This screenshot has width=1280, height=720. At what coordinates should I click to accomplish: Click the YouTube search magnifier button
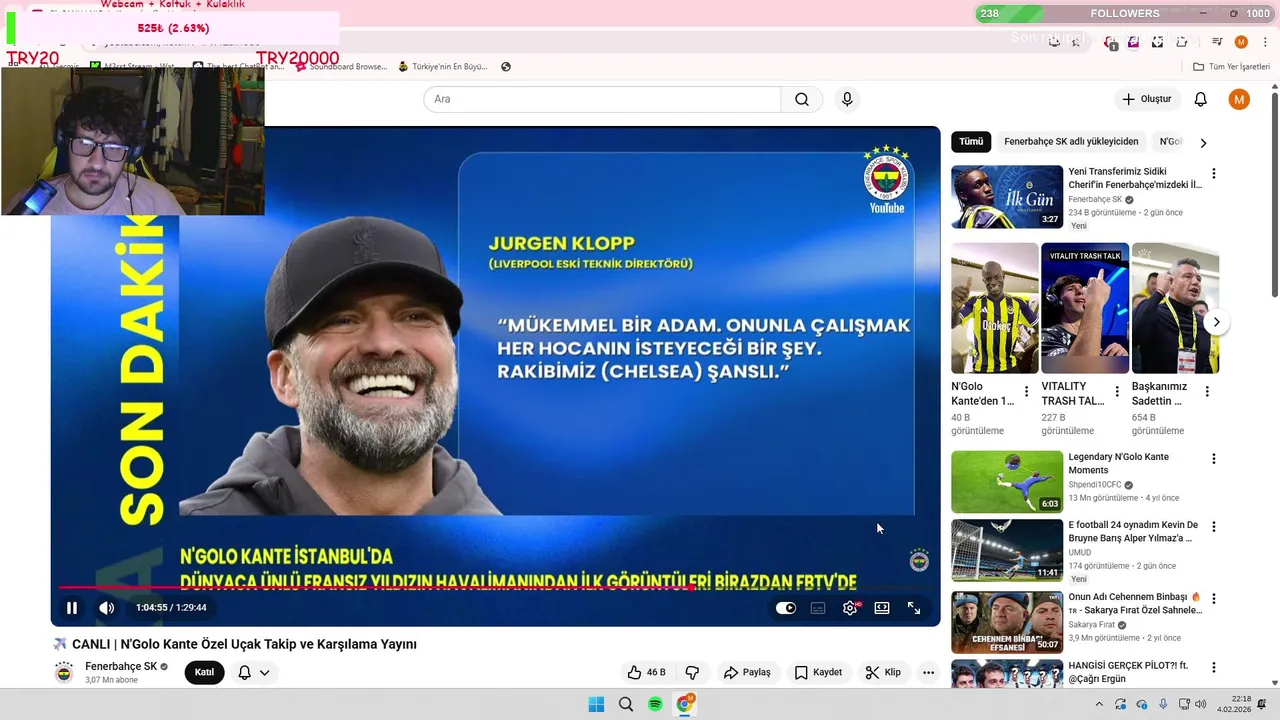(802, 99)
